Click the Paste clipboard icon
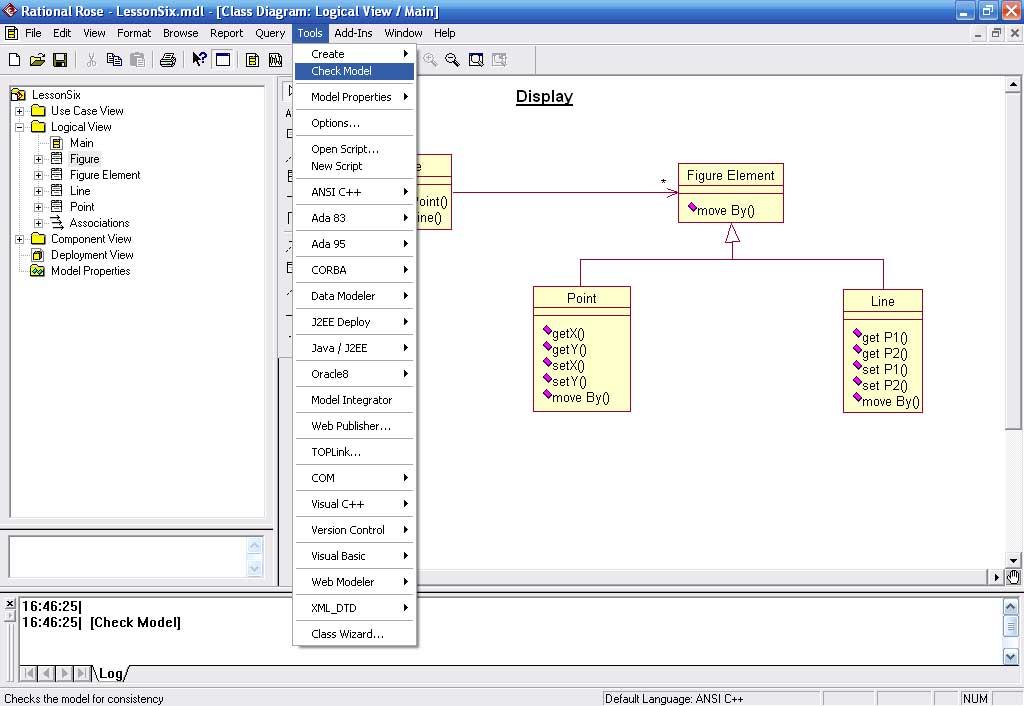This screenshot has width=1024, height=706. pos(137,60)
